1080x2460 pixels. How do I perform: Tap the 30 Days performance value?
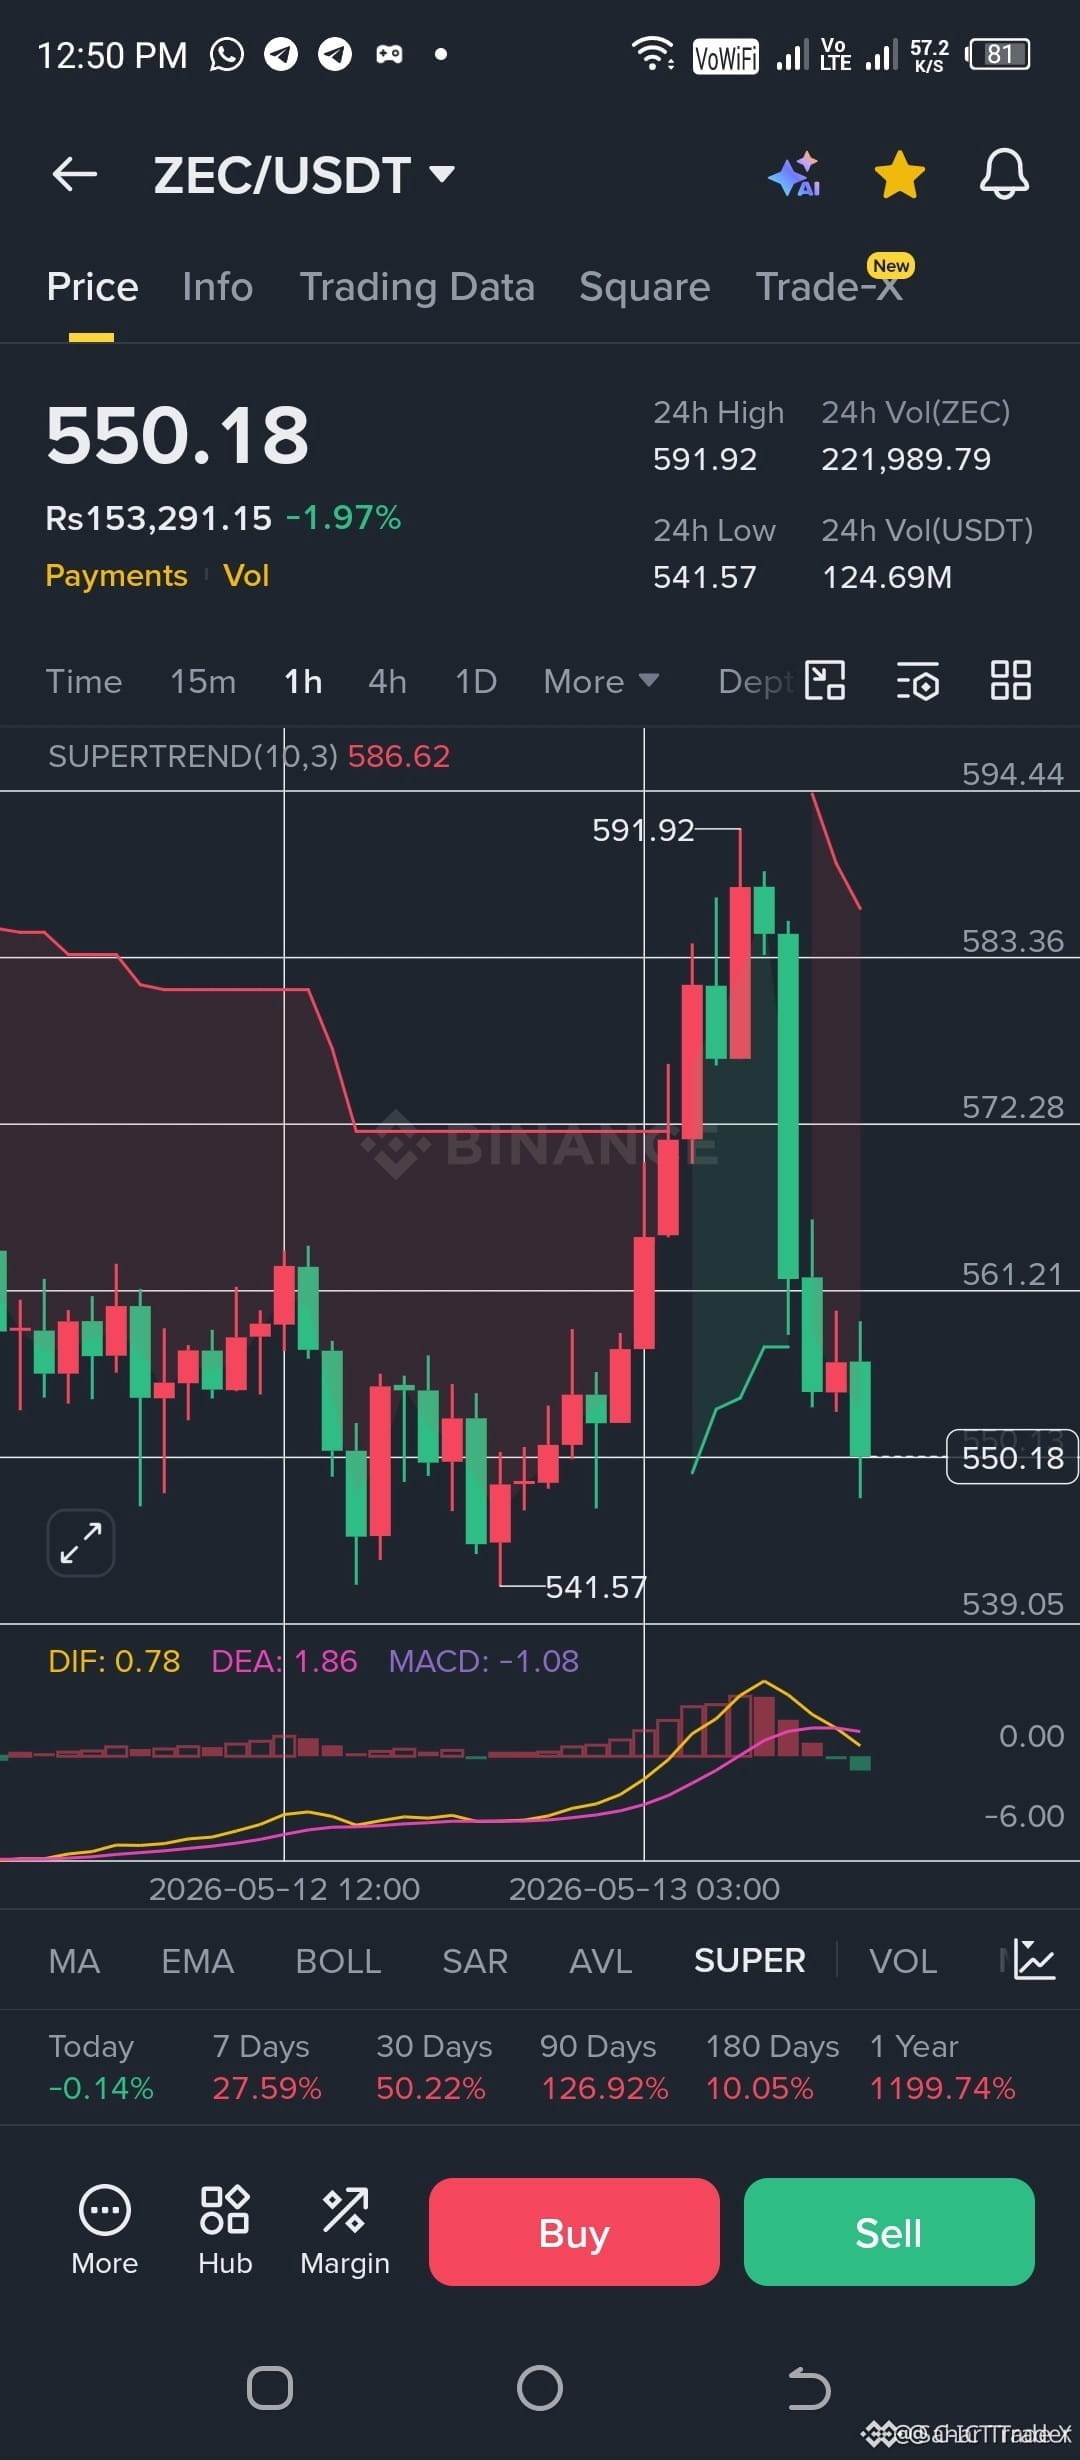pos(431,2089)
